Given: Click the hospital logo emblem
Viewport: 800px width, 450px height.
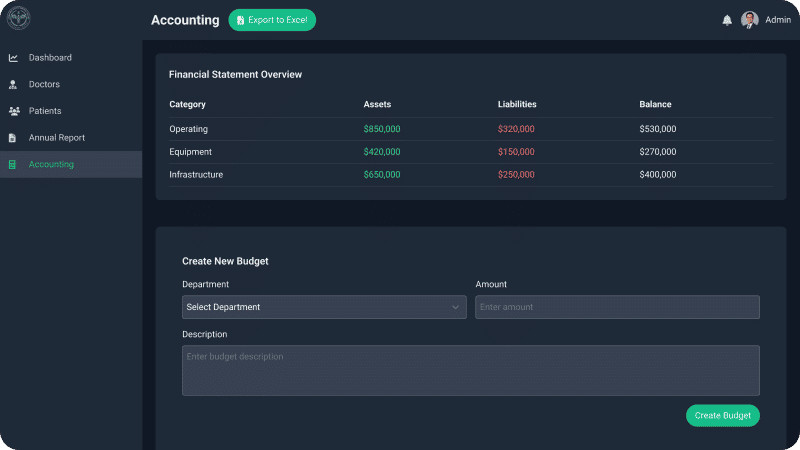Looking at the screenshot, I should click(x=18, y=18).
